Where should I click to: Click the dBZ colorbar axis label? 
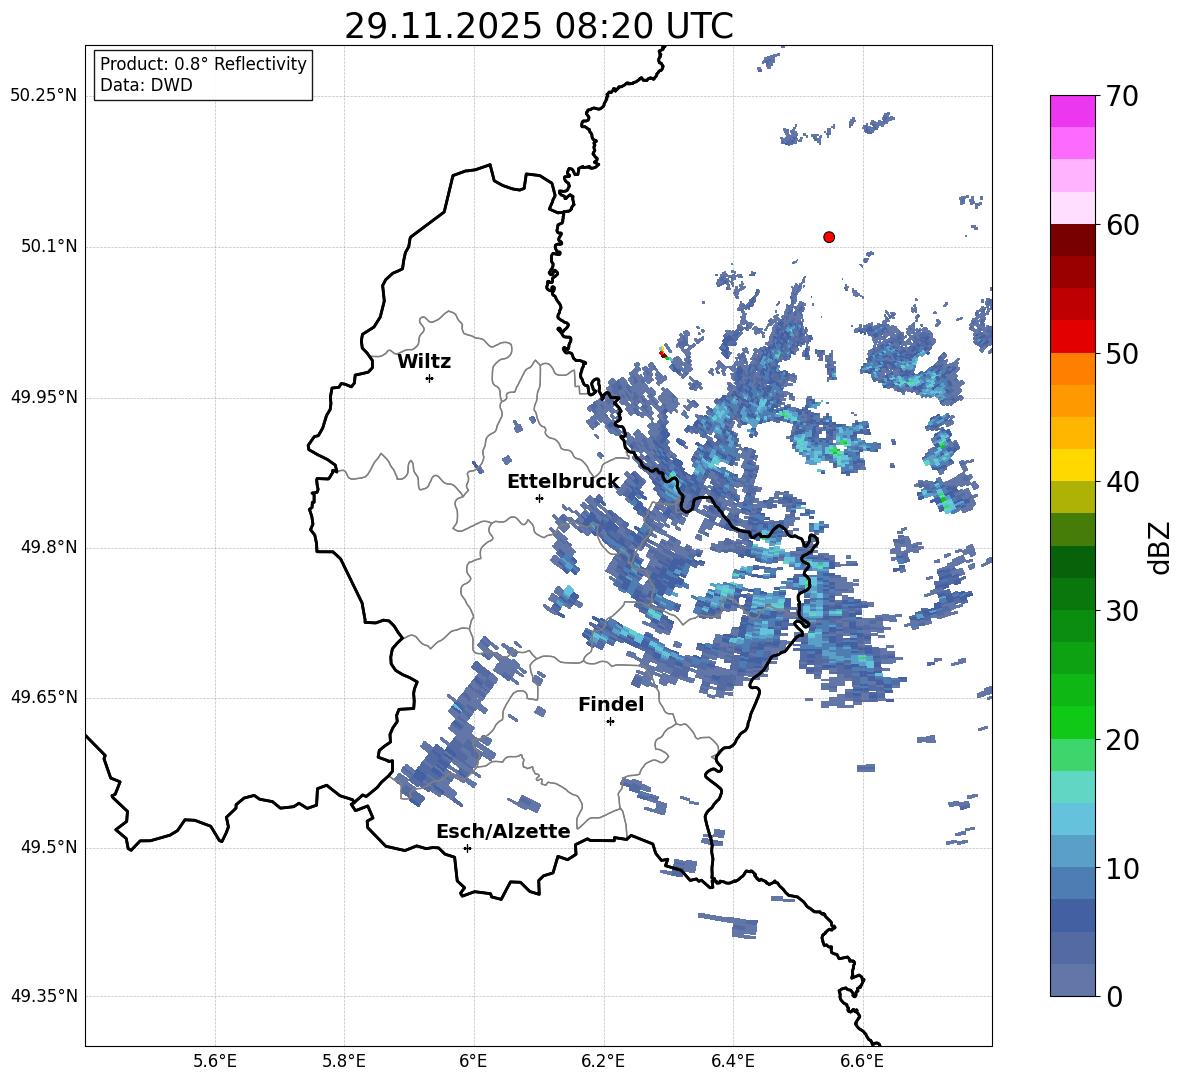coord(1160,547)
